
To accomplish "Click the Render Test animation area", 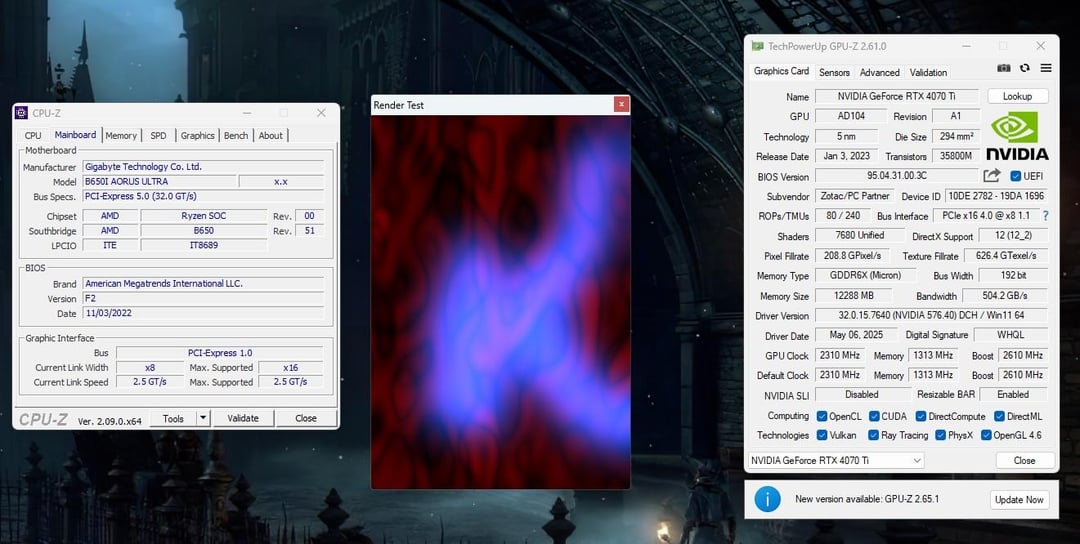I will [501, 302].
